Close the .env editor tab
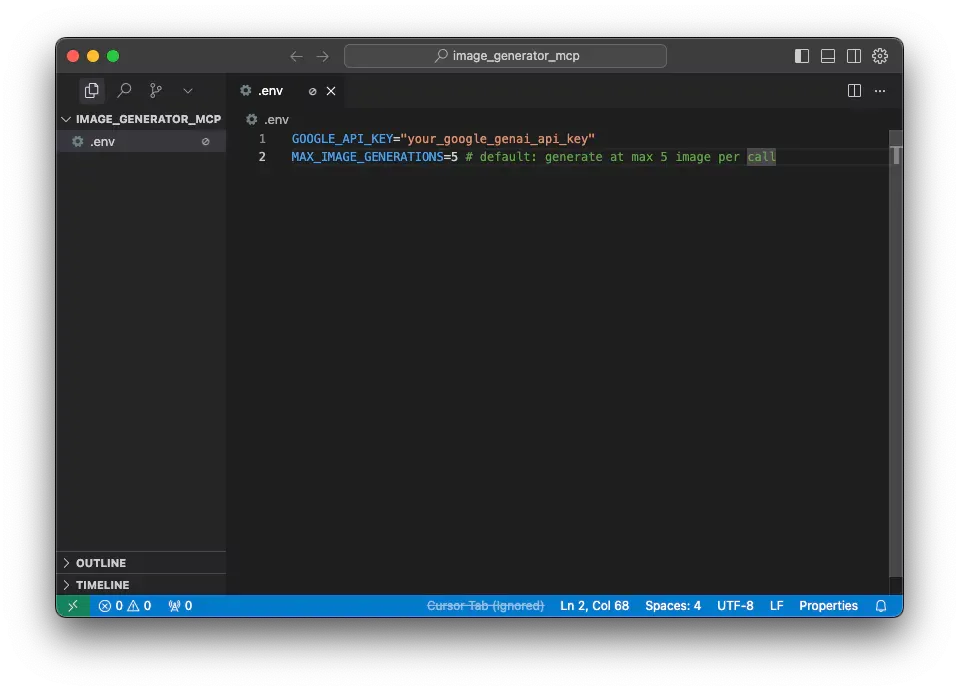959x691 pixels. tap(331, 91)
